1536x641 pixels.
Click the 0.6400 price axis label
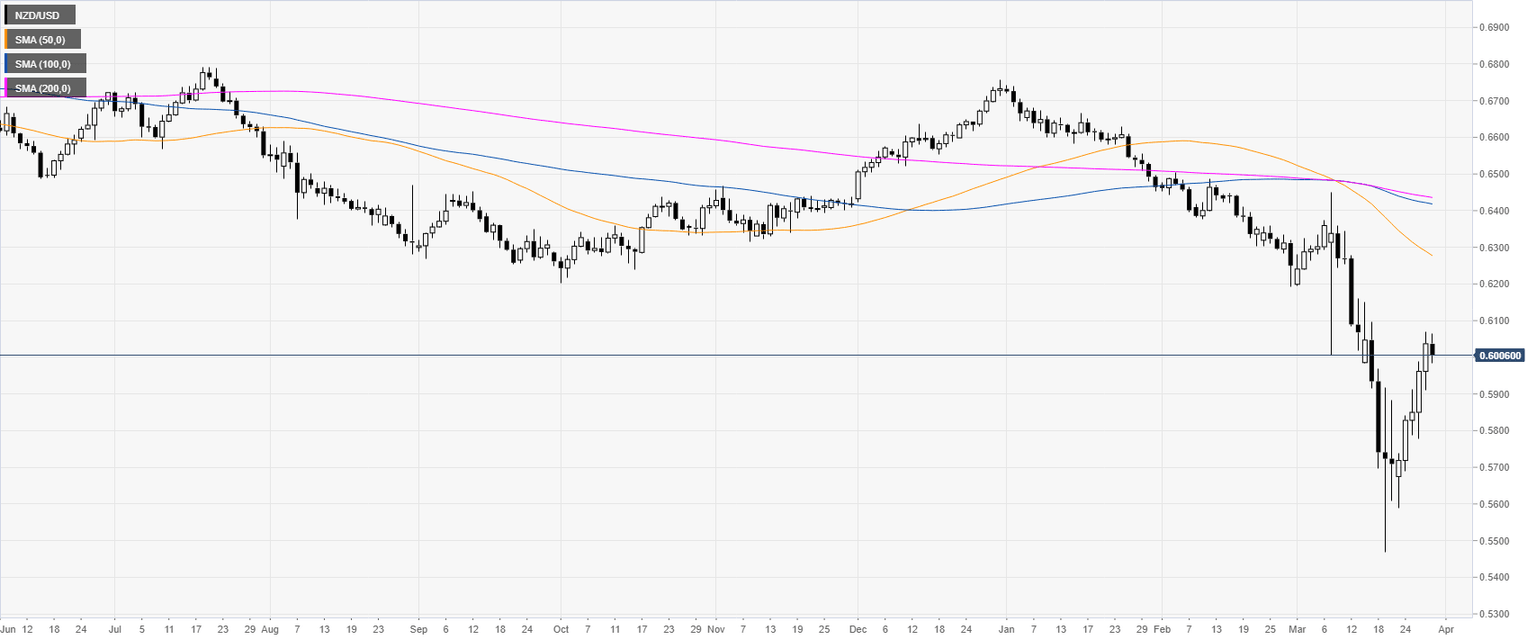pos(1495,211)
